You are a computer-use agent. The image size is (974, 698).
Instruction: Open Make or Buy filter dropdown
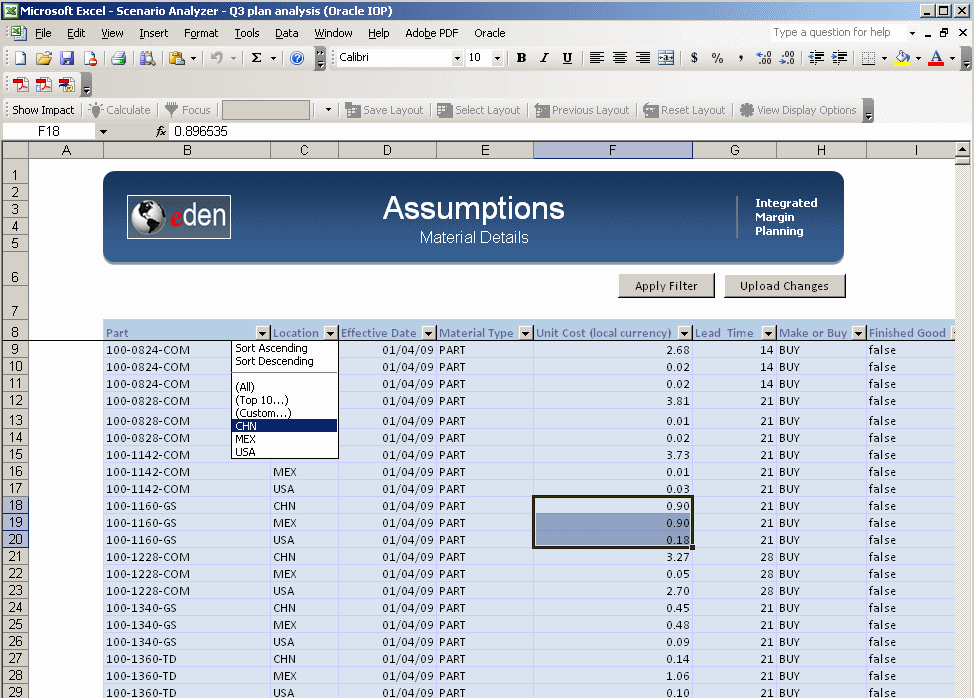click(x=858, y=333)
